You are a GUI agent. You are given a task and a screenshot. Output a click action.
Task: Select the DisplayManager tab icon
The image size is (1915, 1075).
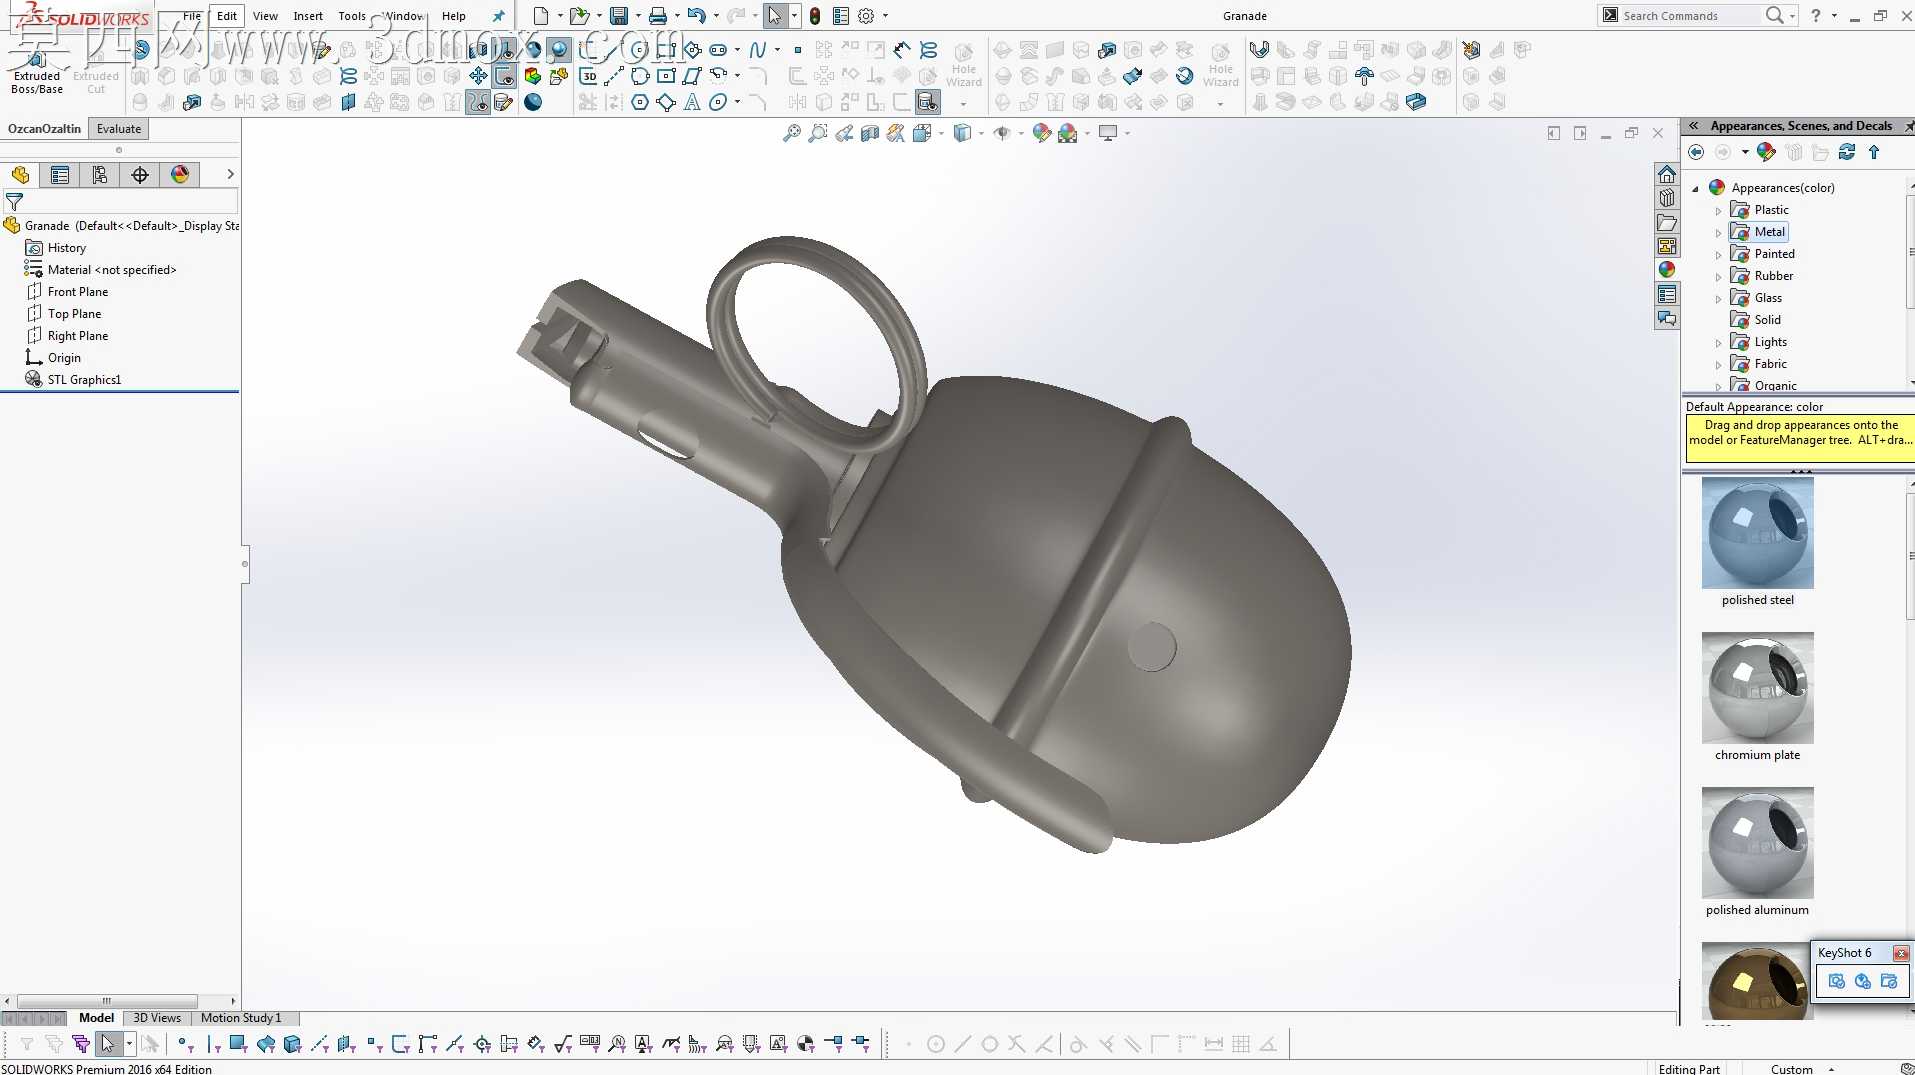click(x=180, y=175)
